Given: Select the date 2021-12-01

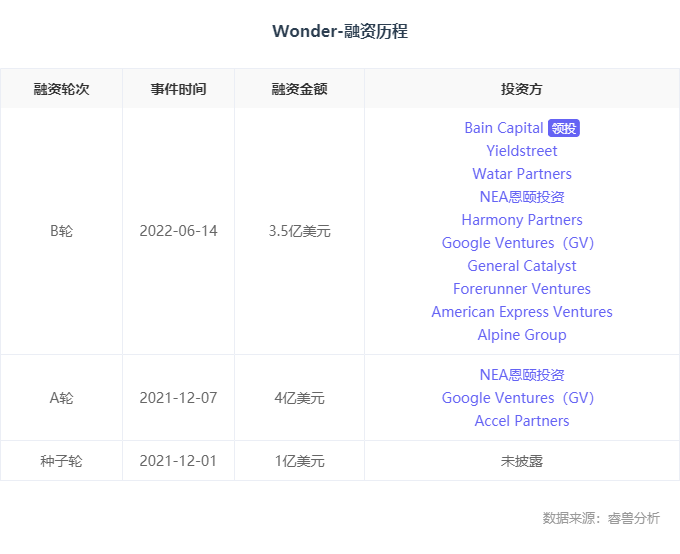Looking at the screenshot, I should pos(178,461).
